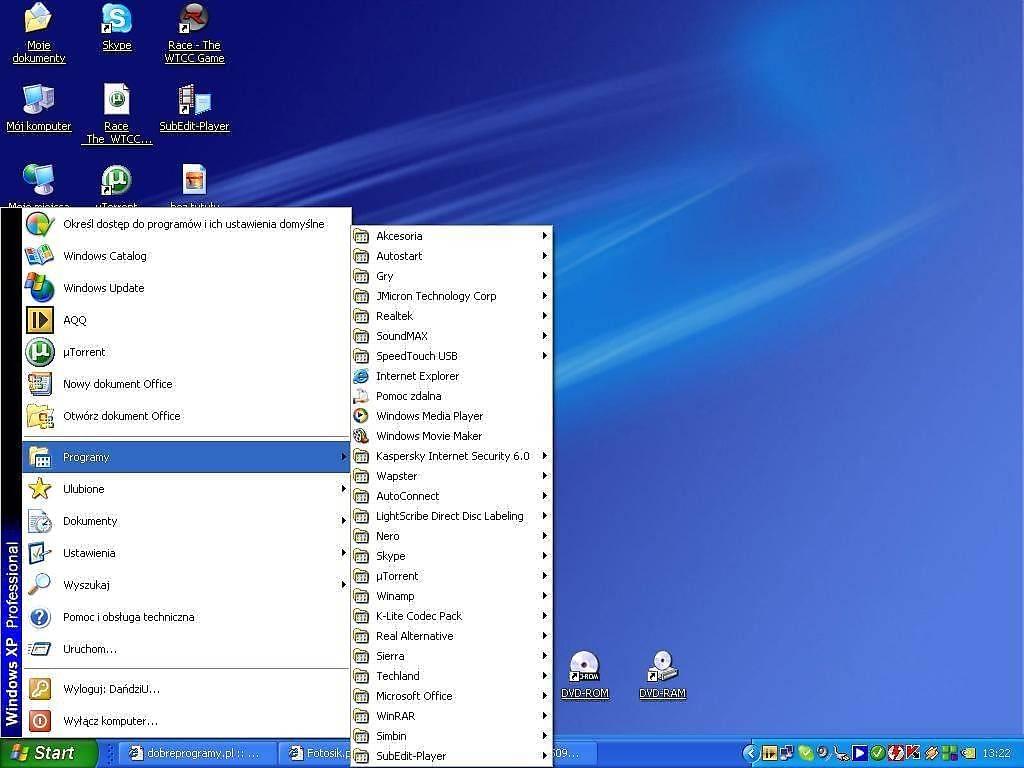Click JMicron Technology Corp entry
The height and width of the screenshot is (768, 1024).
point(451,296)
